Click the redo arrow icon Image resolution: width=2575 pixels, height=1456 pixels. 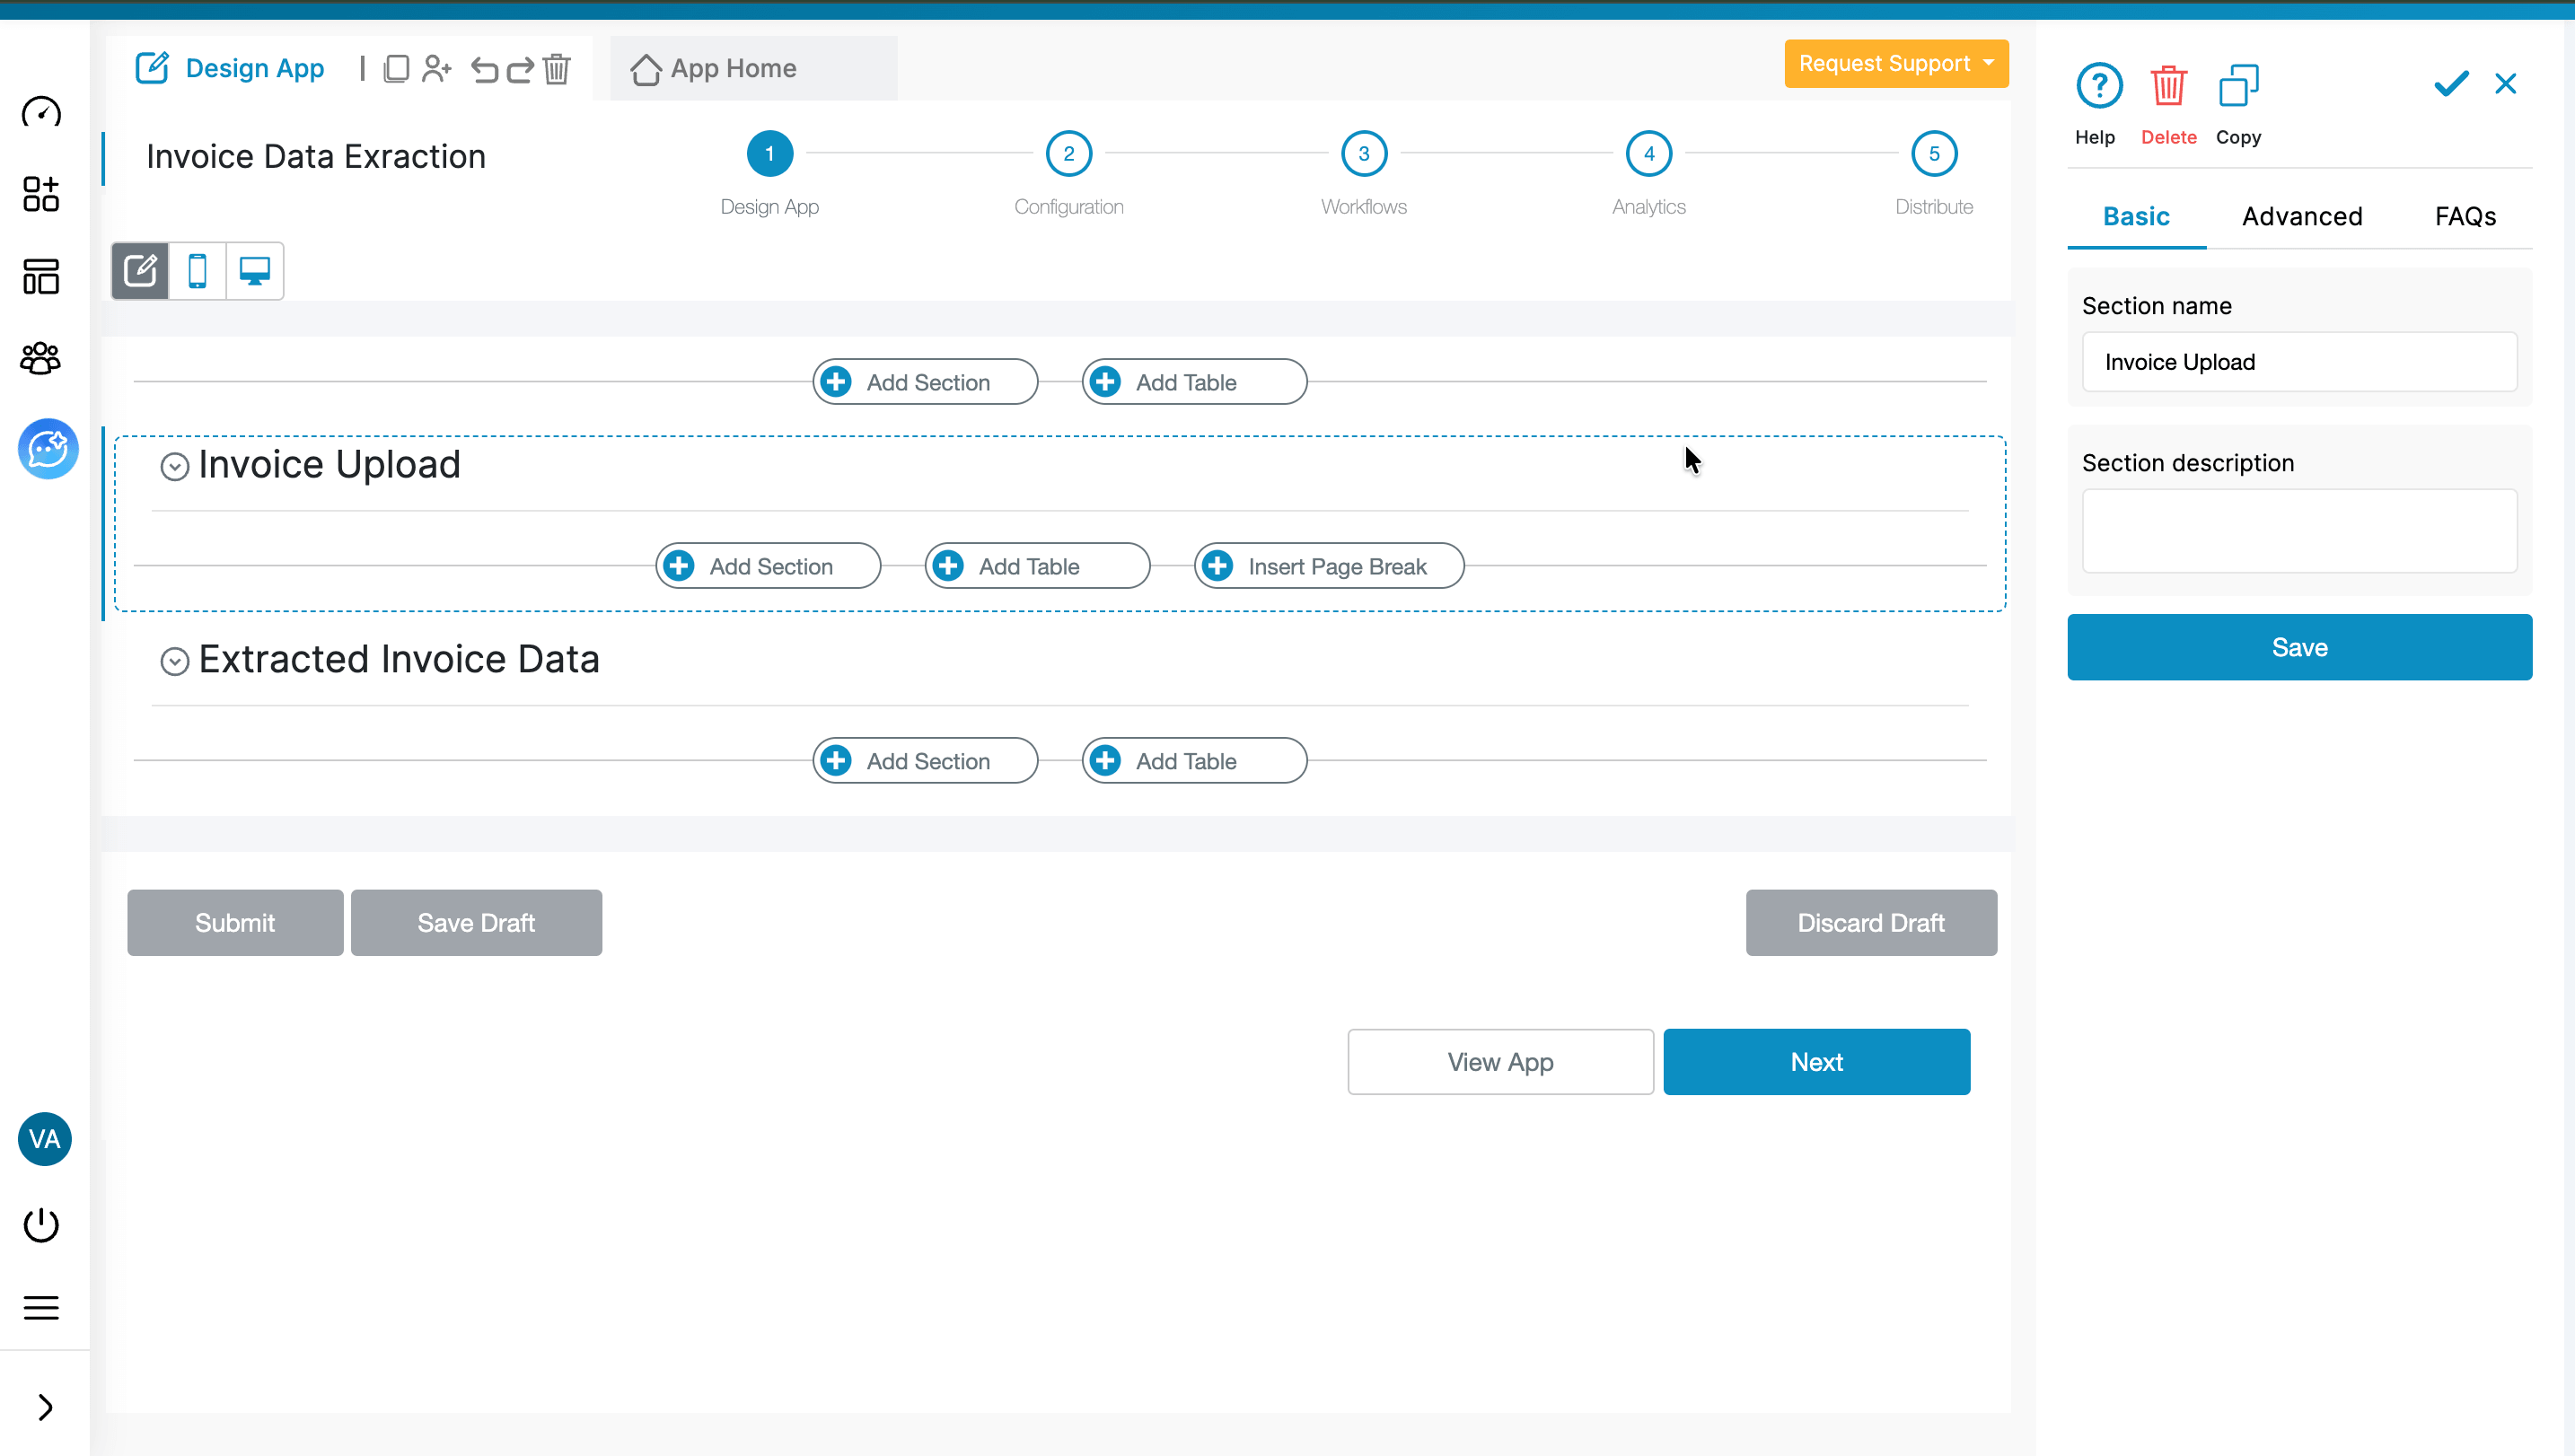coord(520,69)
